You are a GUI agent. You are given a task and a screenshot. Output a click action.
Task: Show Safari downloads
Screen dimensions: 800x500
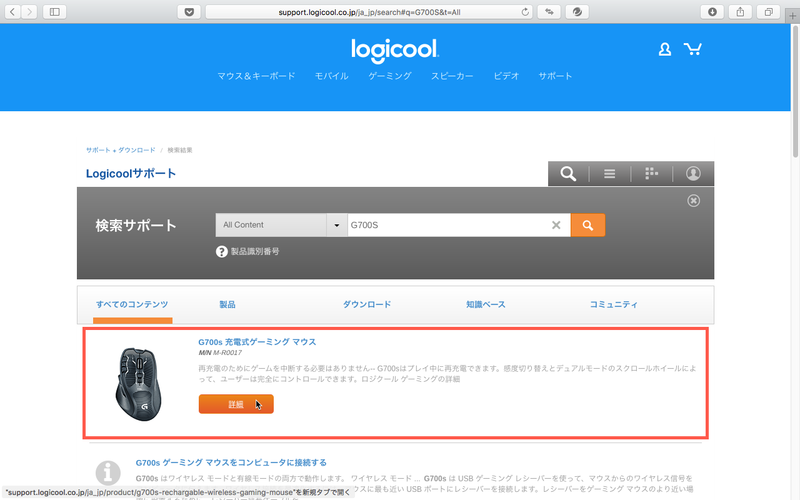(x=712, y=12)
